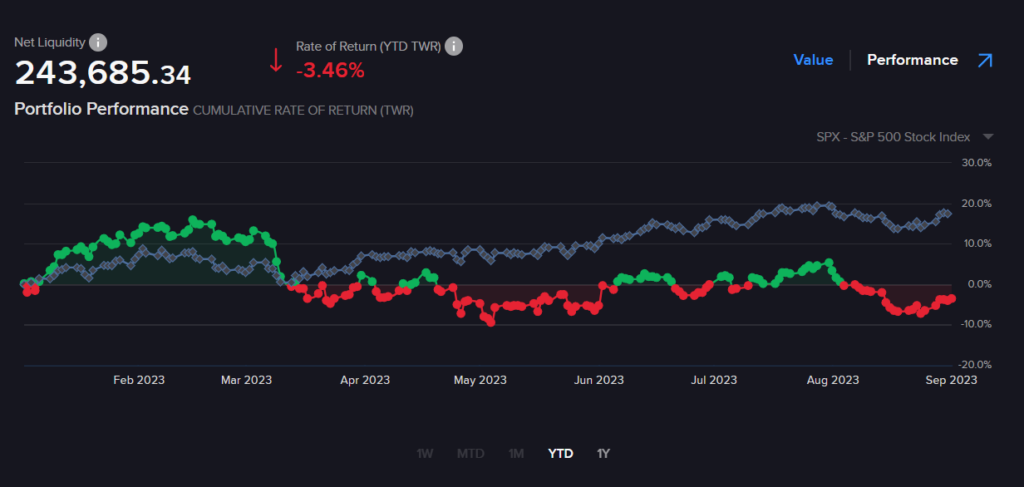Viewport: 1024px width, 487px height.
Task: Switch the chart to 1Y range
Action: tap(603, 453)
